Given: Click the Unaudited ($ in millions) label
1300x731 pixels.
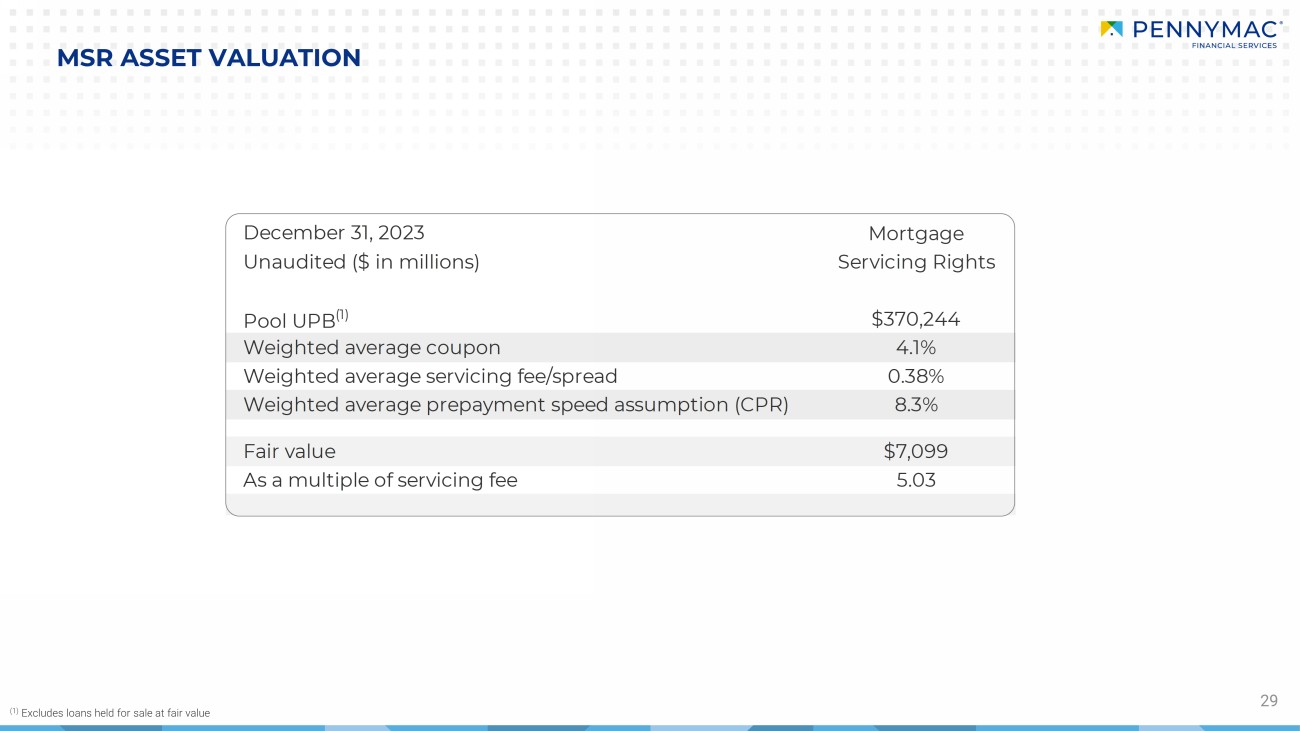Looking at the screenshot, I should [x=361, y=262].
